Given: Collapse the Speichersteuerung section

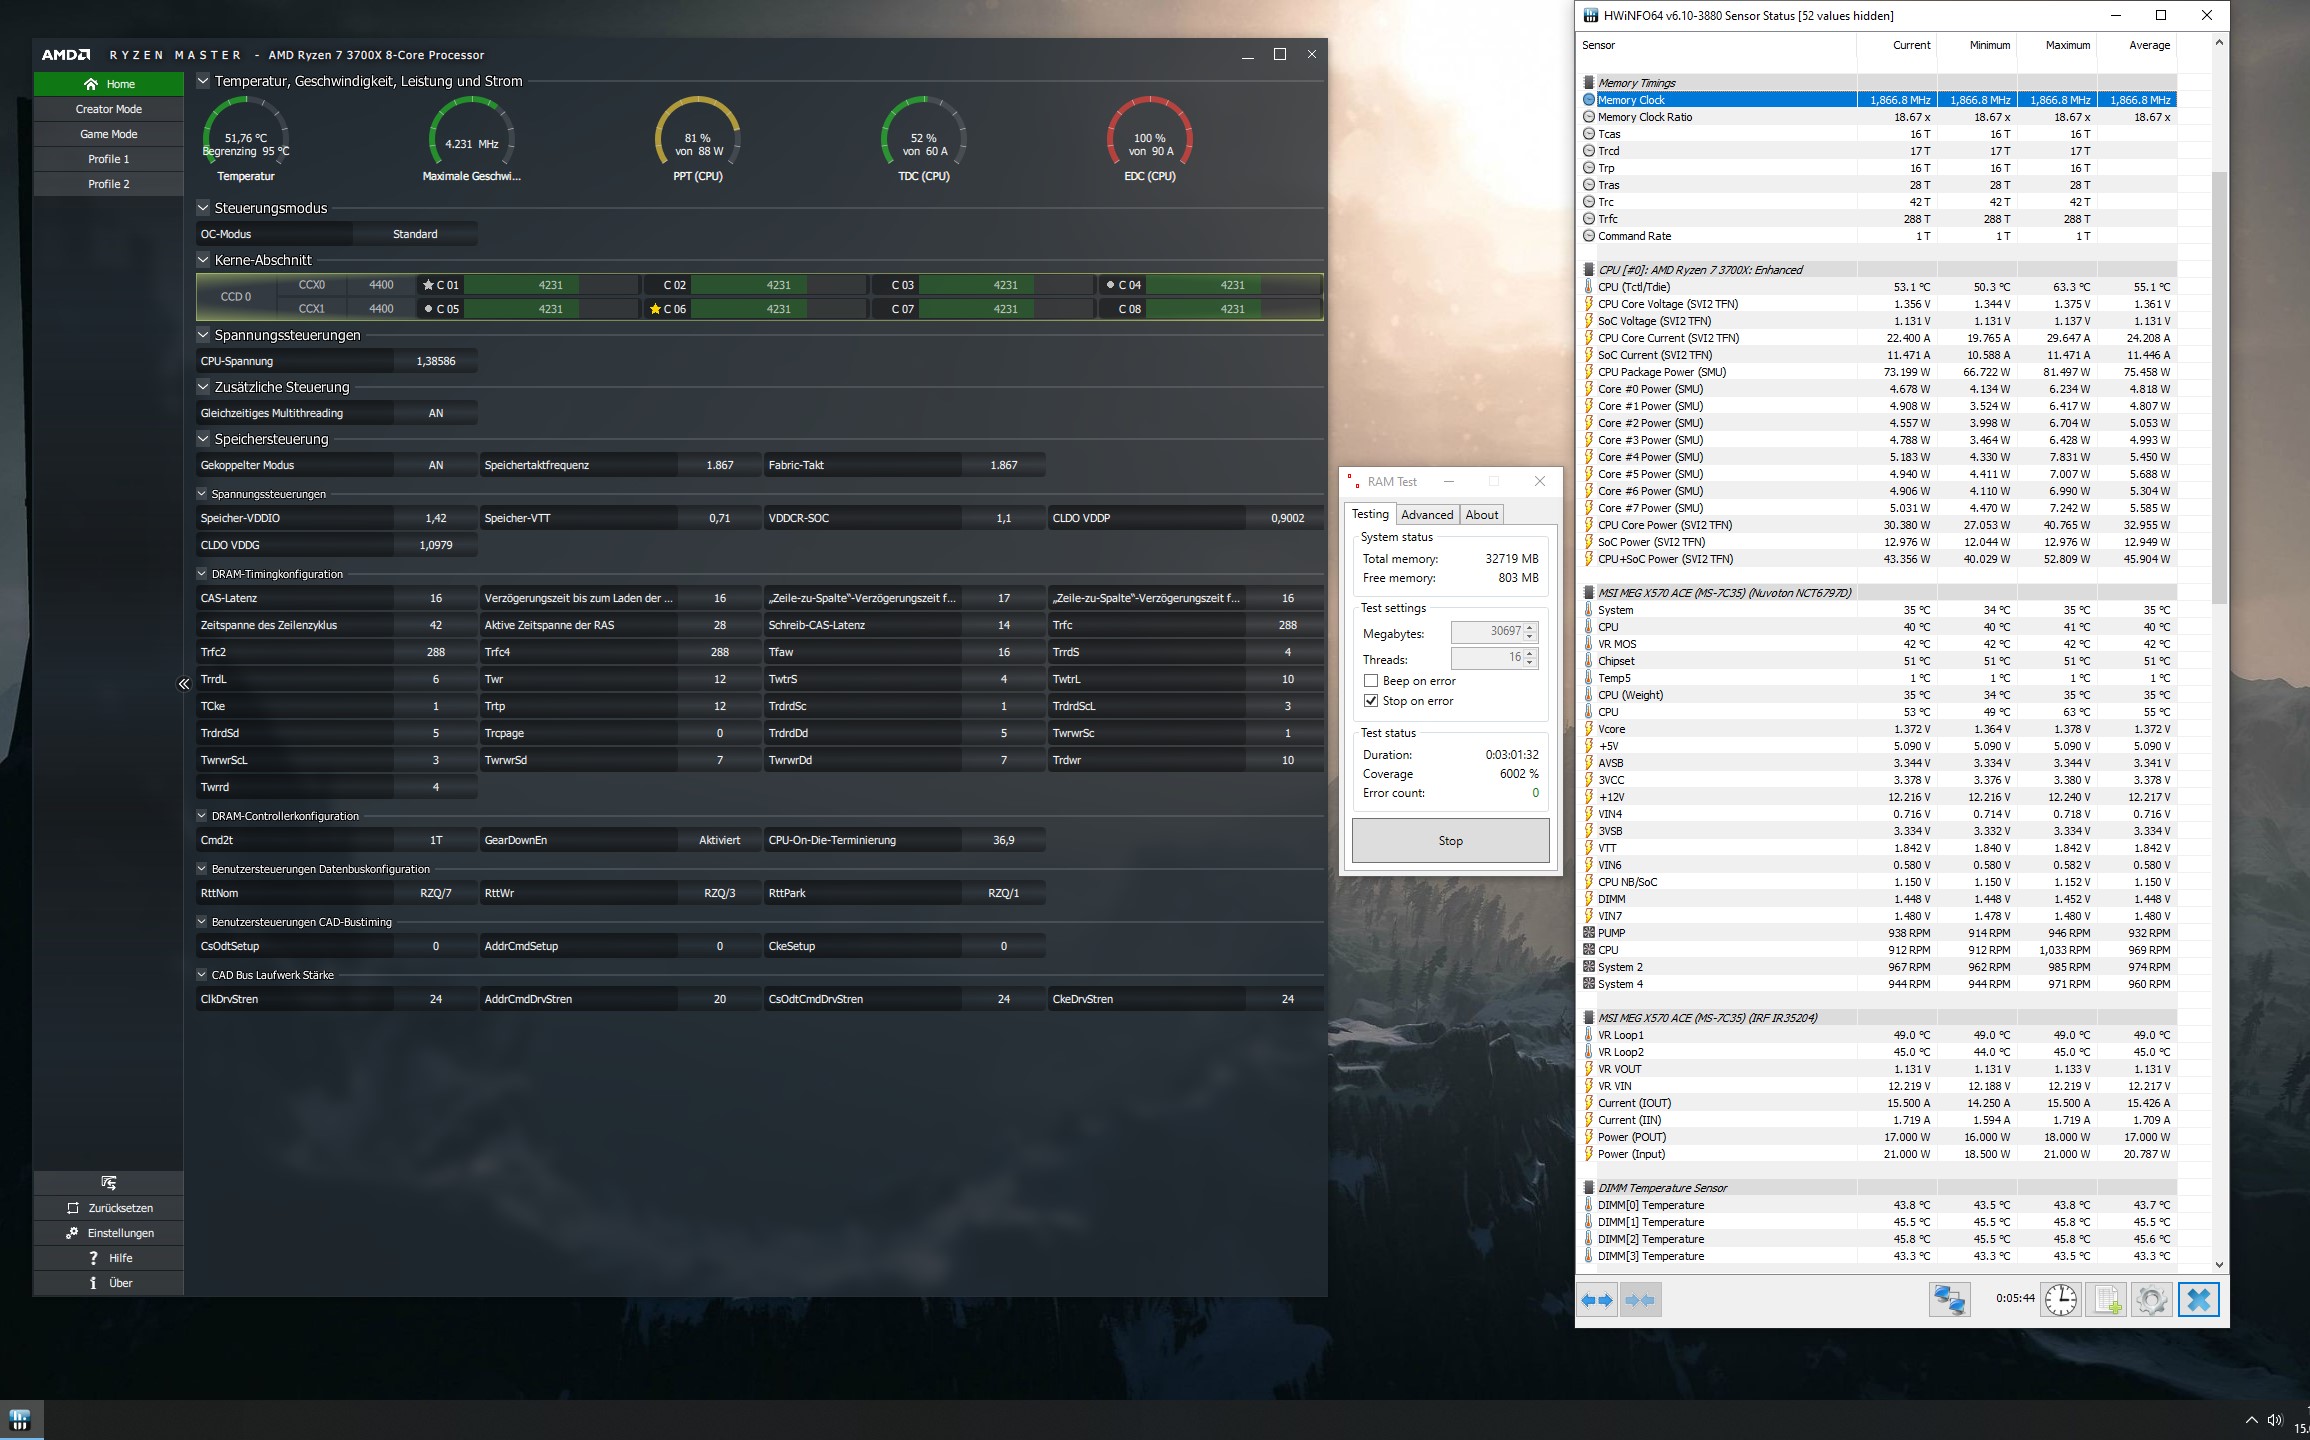Looking at the screenshot, I should click(204, 439).
